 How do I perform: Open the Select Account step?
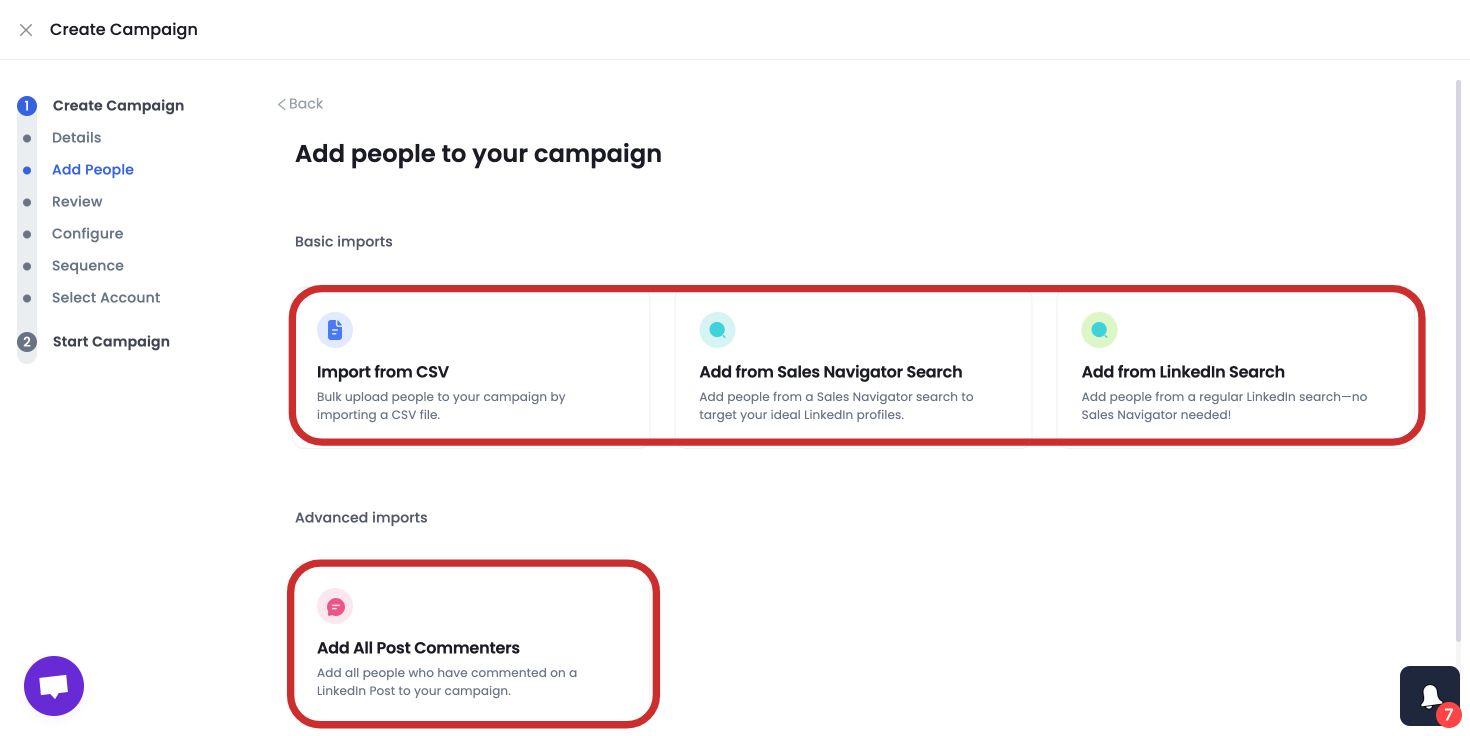click(106, 297)
